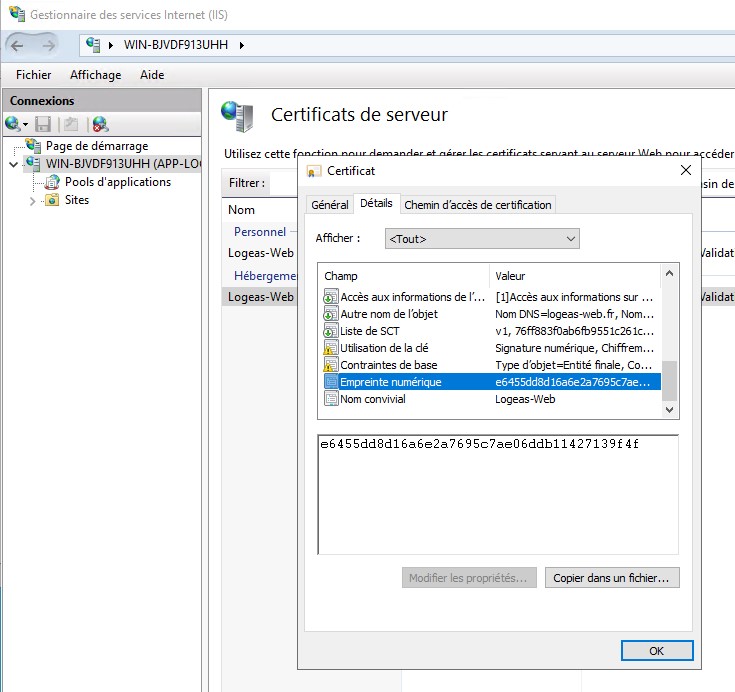This screenshot has height=692, width=735.
Task: Click the disconnect server icon in Connexions toolbar
Action: click(99, 124)
